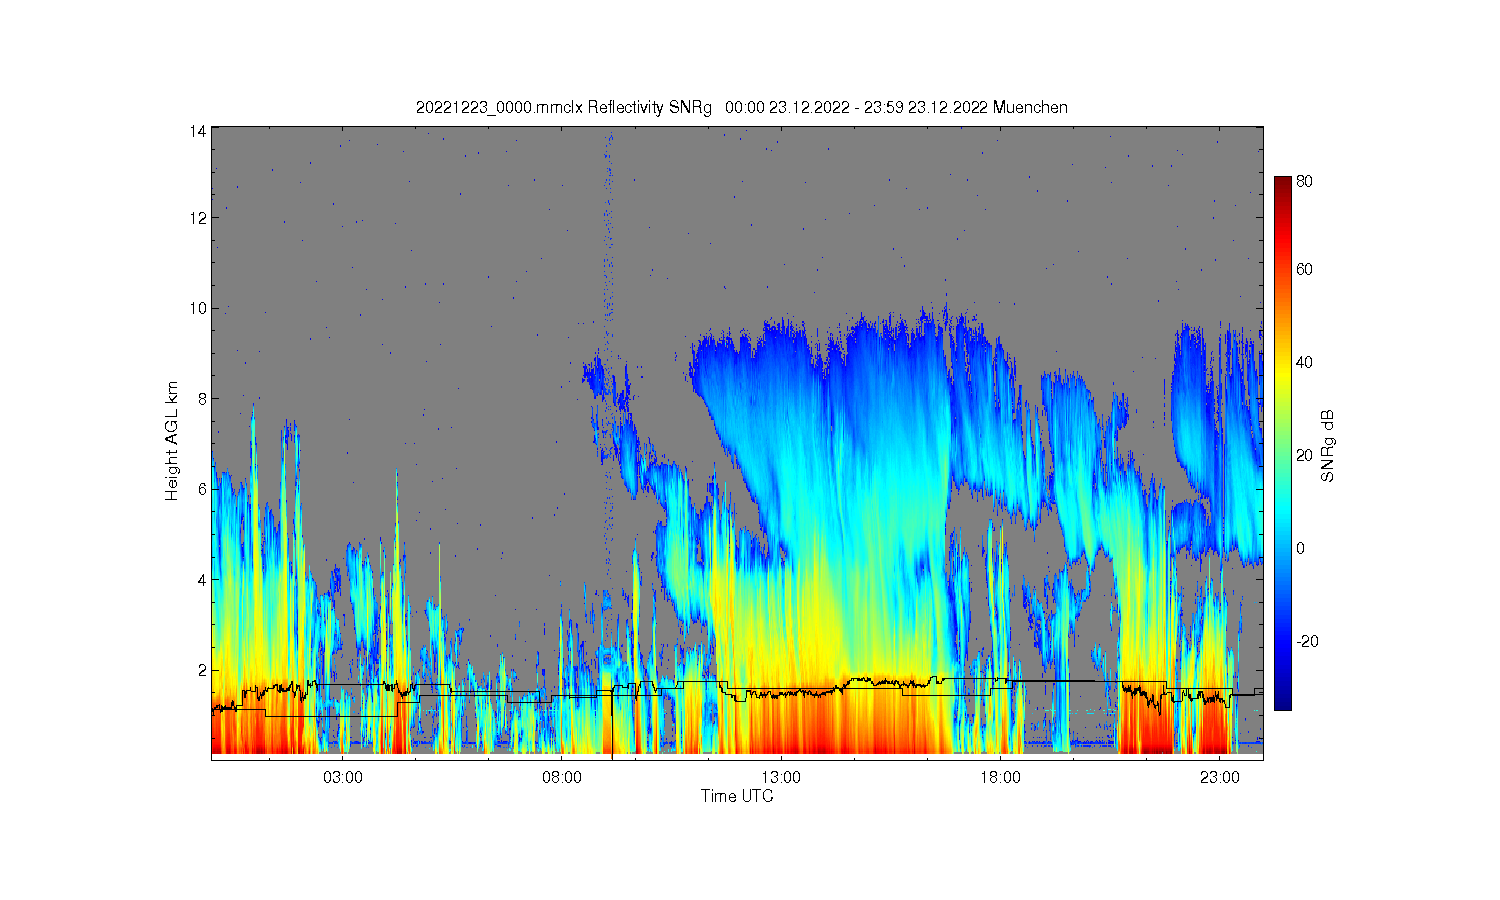Click the 18:00 time tick label
The height and width of the screenshot is (900, 1500).
(x=1000, y=778)
